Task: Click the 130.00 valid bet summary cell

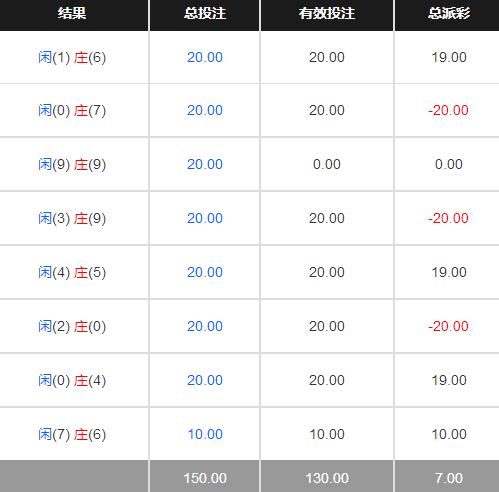Action: coord(327,477)
